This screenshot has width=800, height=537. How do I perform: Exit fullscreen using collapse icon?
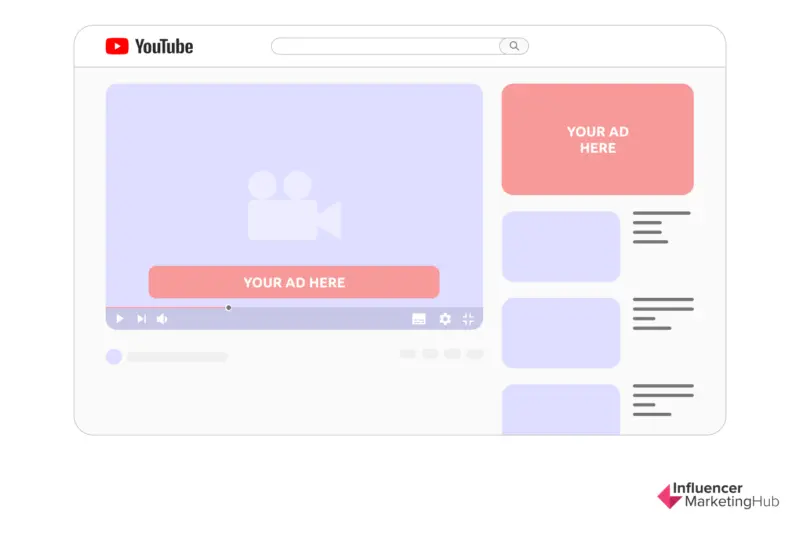[468, 319]
